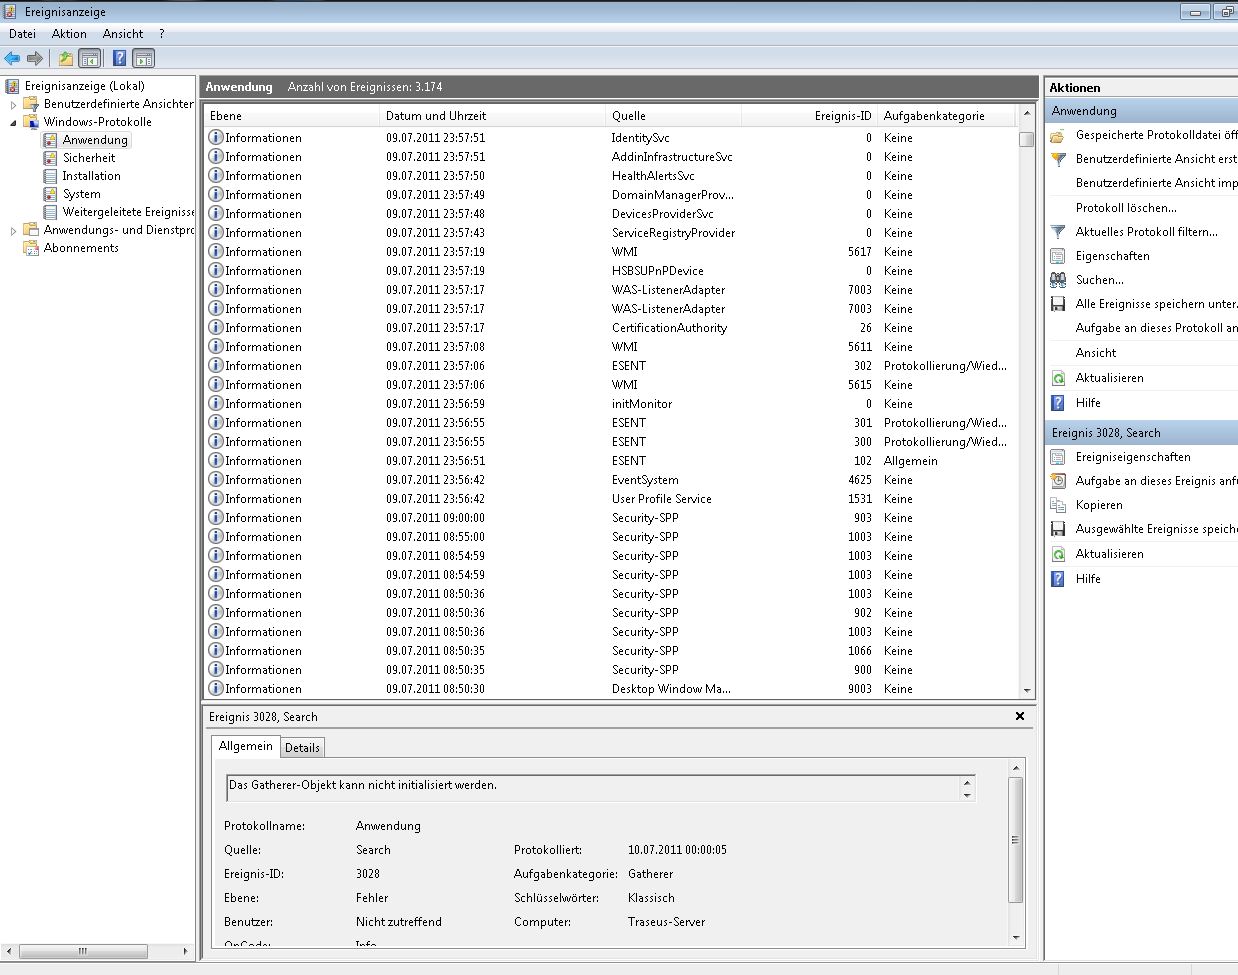Viewport: 1238px width, 975px height.
Task: Select Ereignisanzeige (Lokal) root node
Action: [84, 86]
